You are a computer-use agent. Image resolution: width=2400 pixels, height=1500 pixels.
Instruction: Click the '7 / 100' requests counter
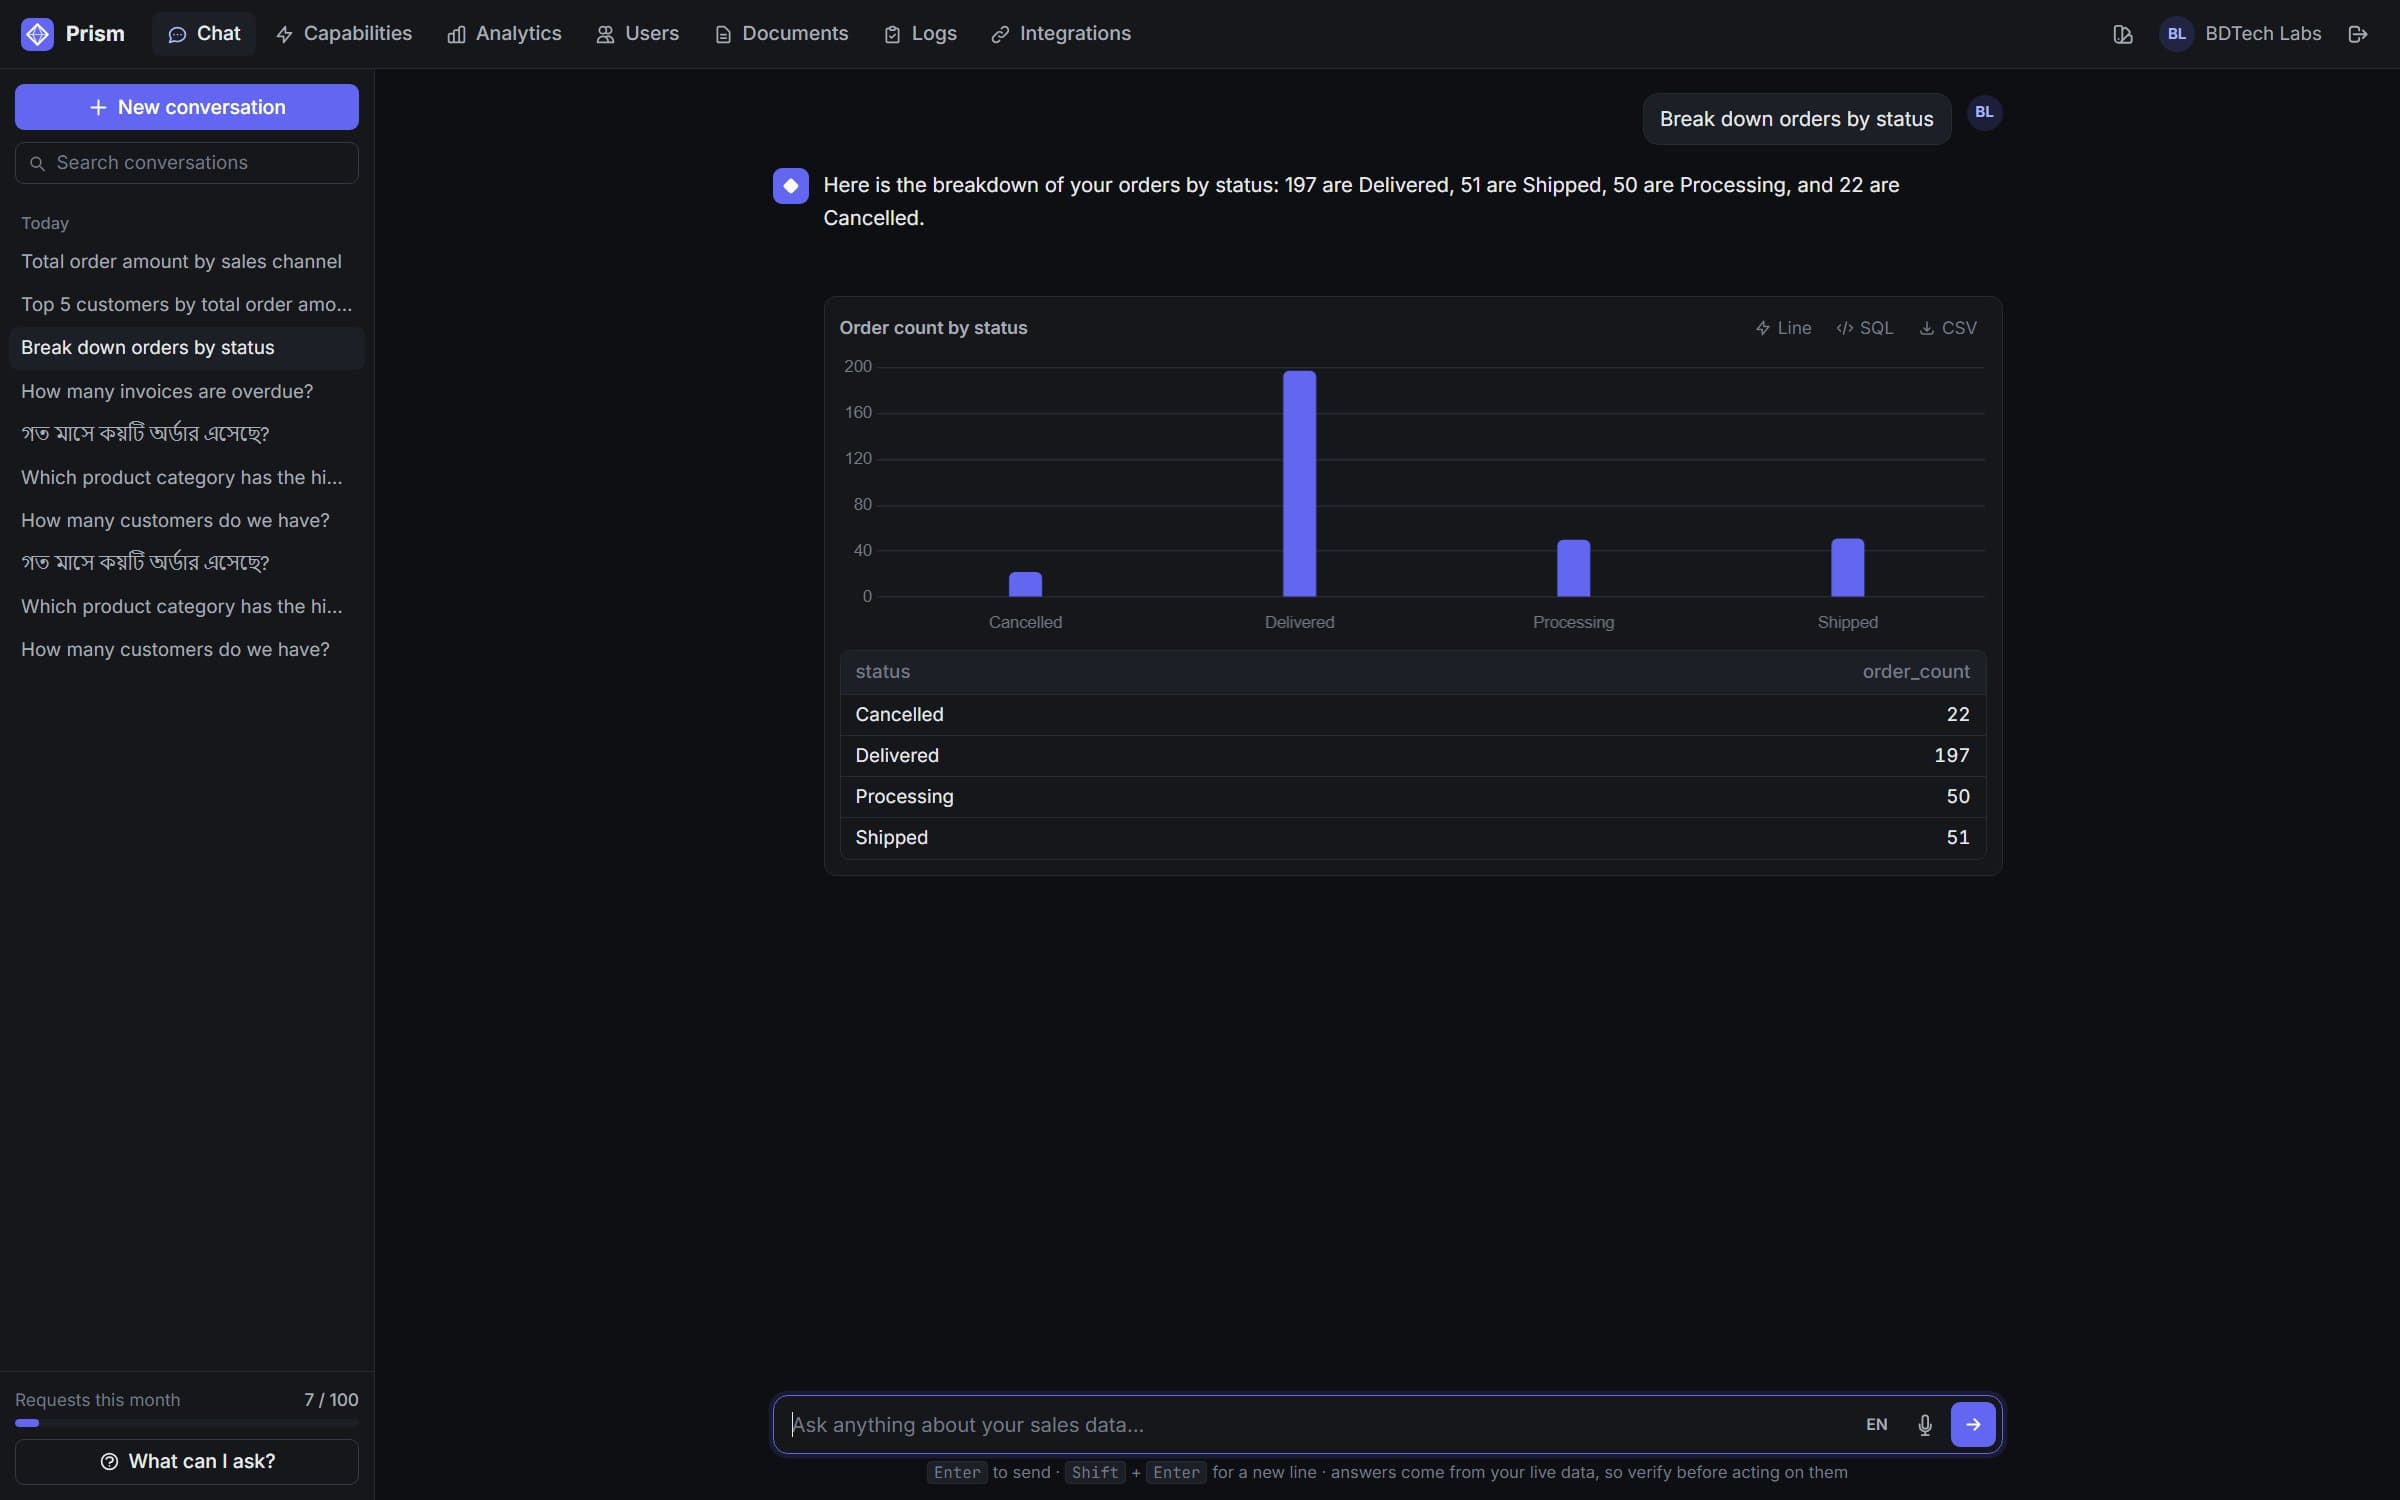(331, 1400)
